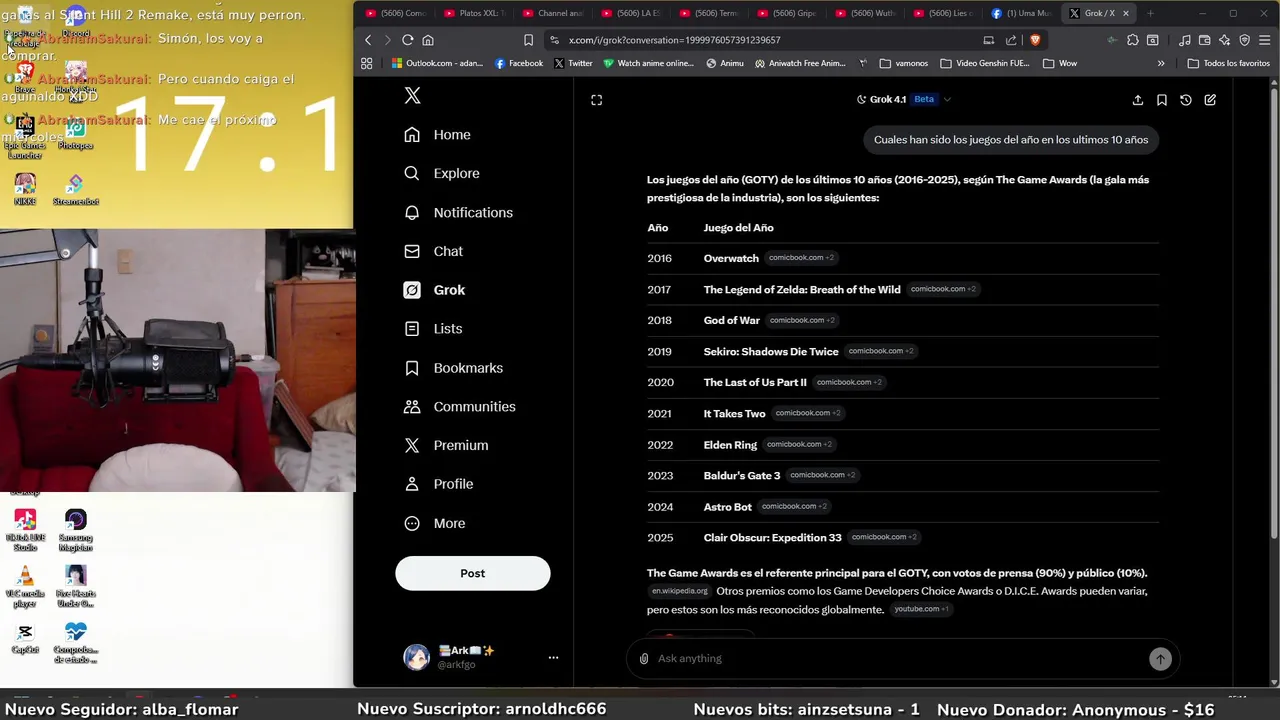Open a new browser tab
This screenshot has height=720, width=1280.
1150,13
